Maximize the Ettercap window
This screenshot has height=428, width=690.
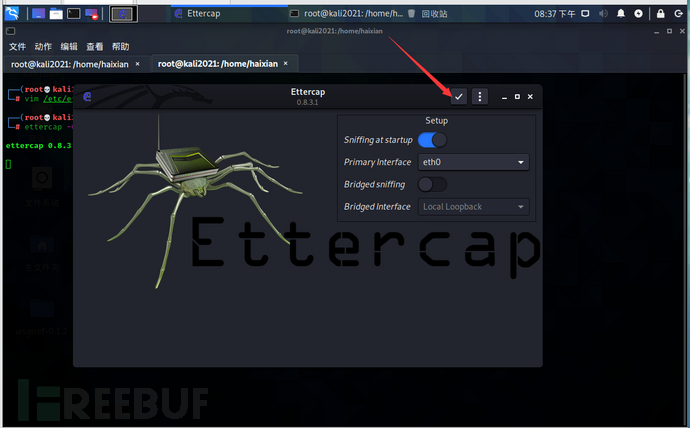(x=517, y=96)
